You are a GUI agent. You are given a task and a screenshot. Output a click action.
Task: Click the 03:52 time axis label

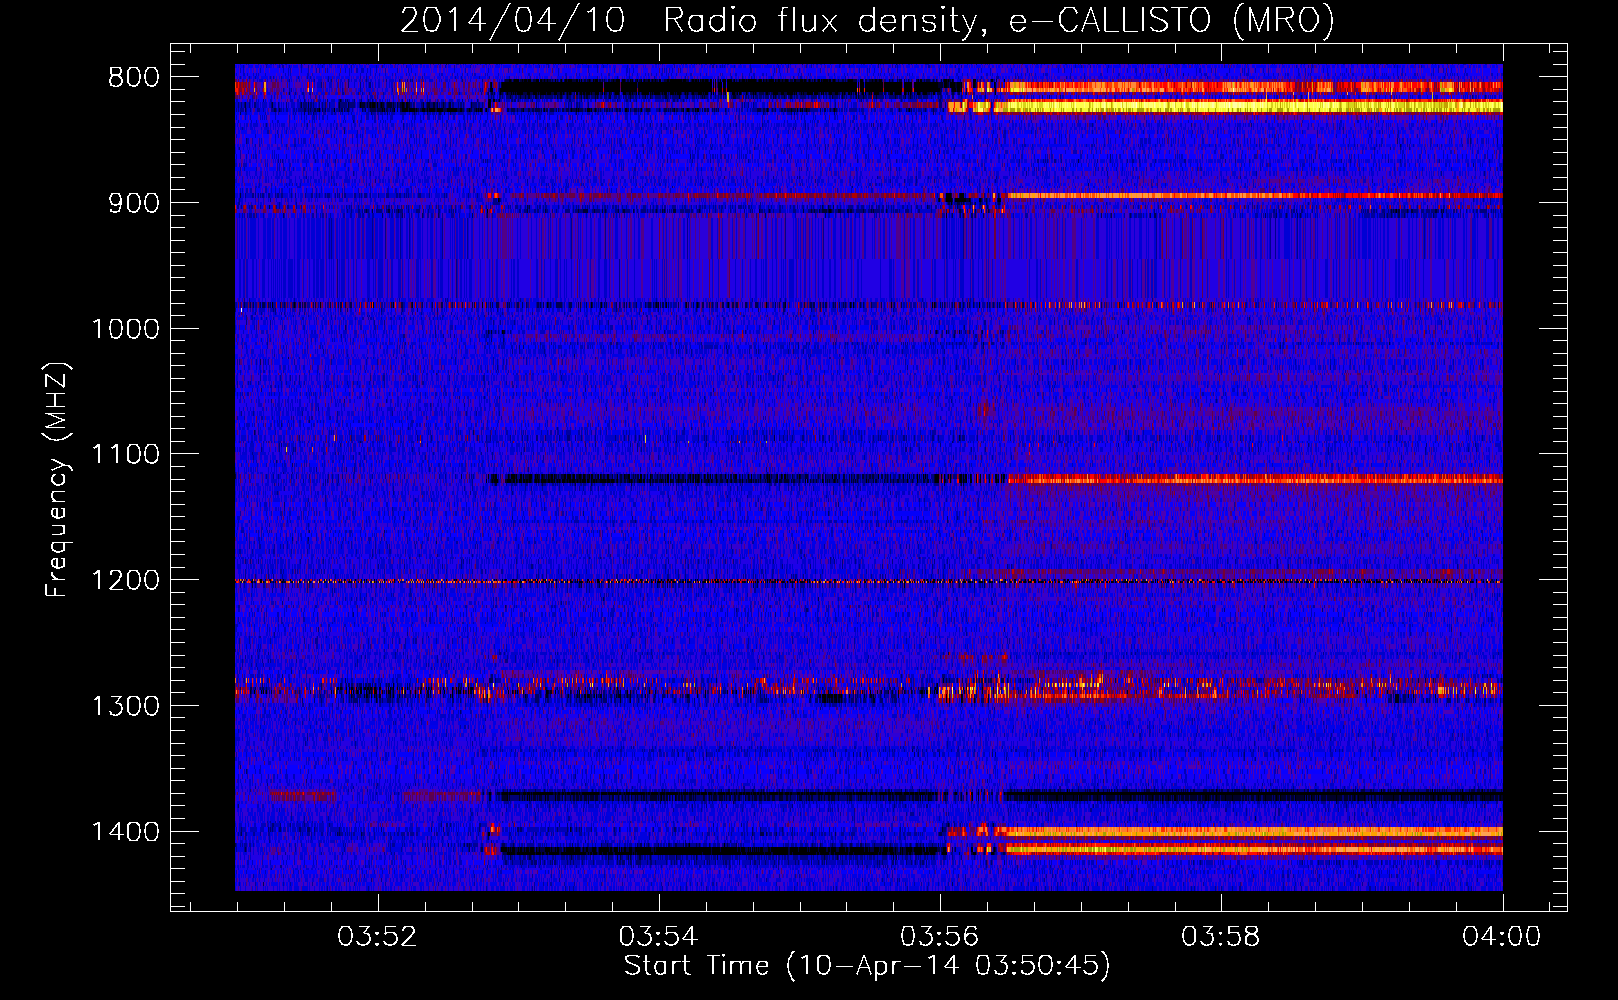(377, 937)
